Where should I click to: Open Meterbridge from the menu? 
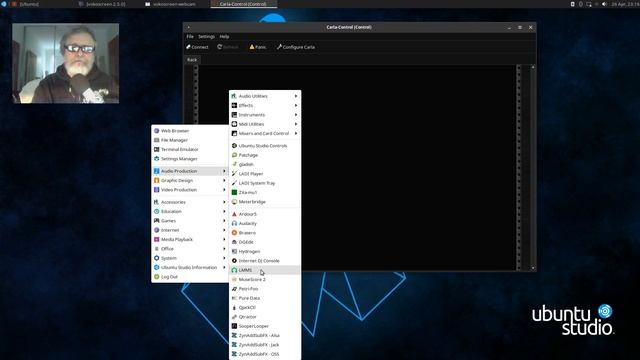click(x=265, y=202)
